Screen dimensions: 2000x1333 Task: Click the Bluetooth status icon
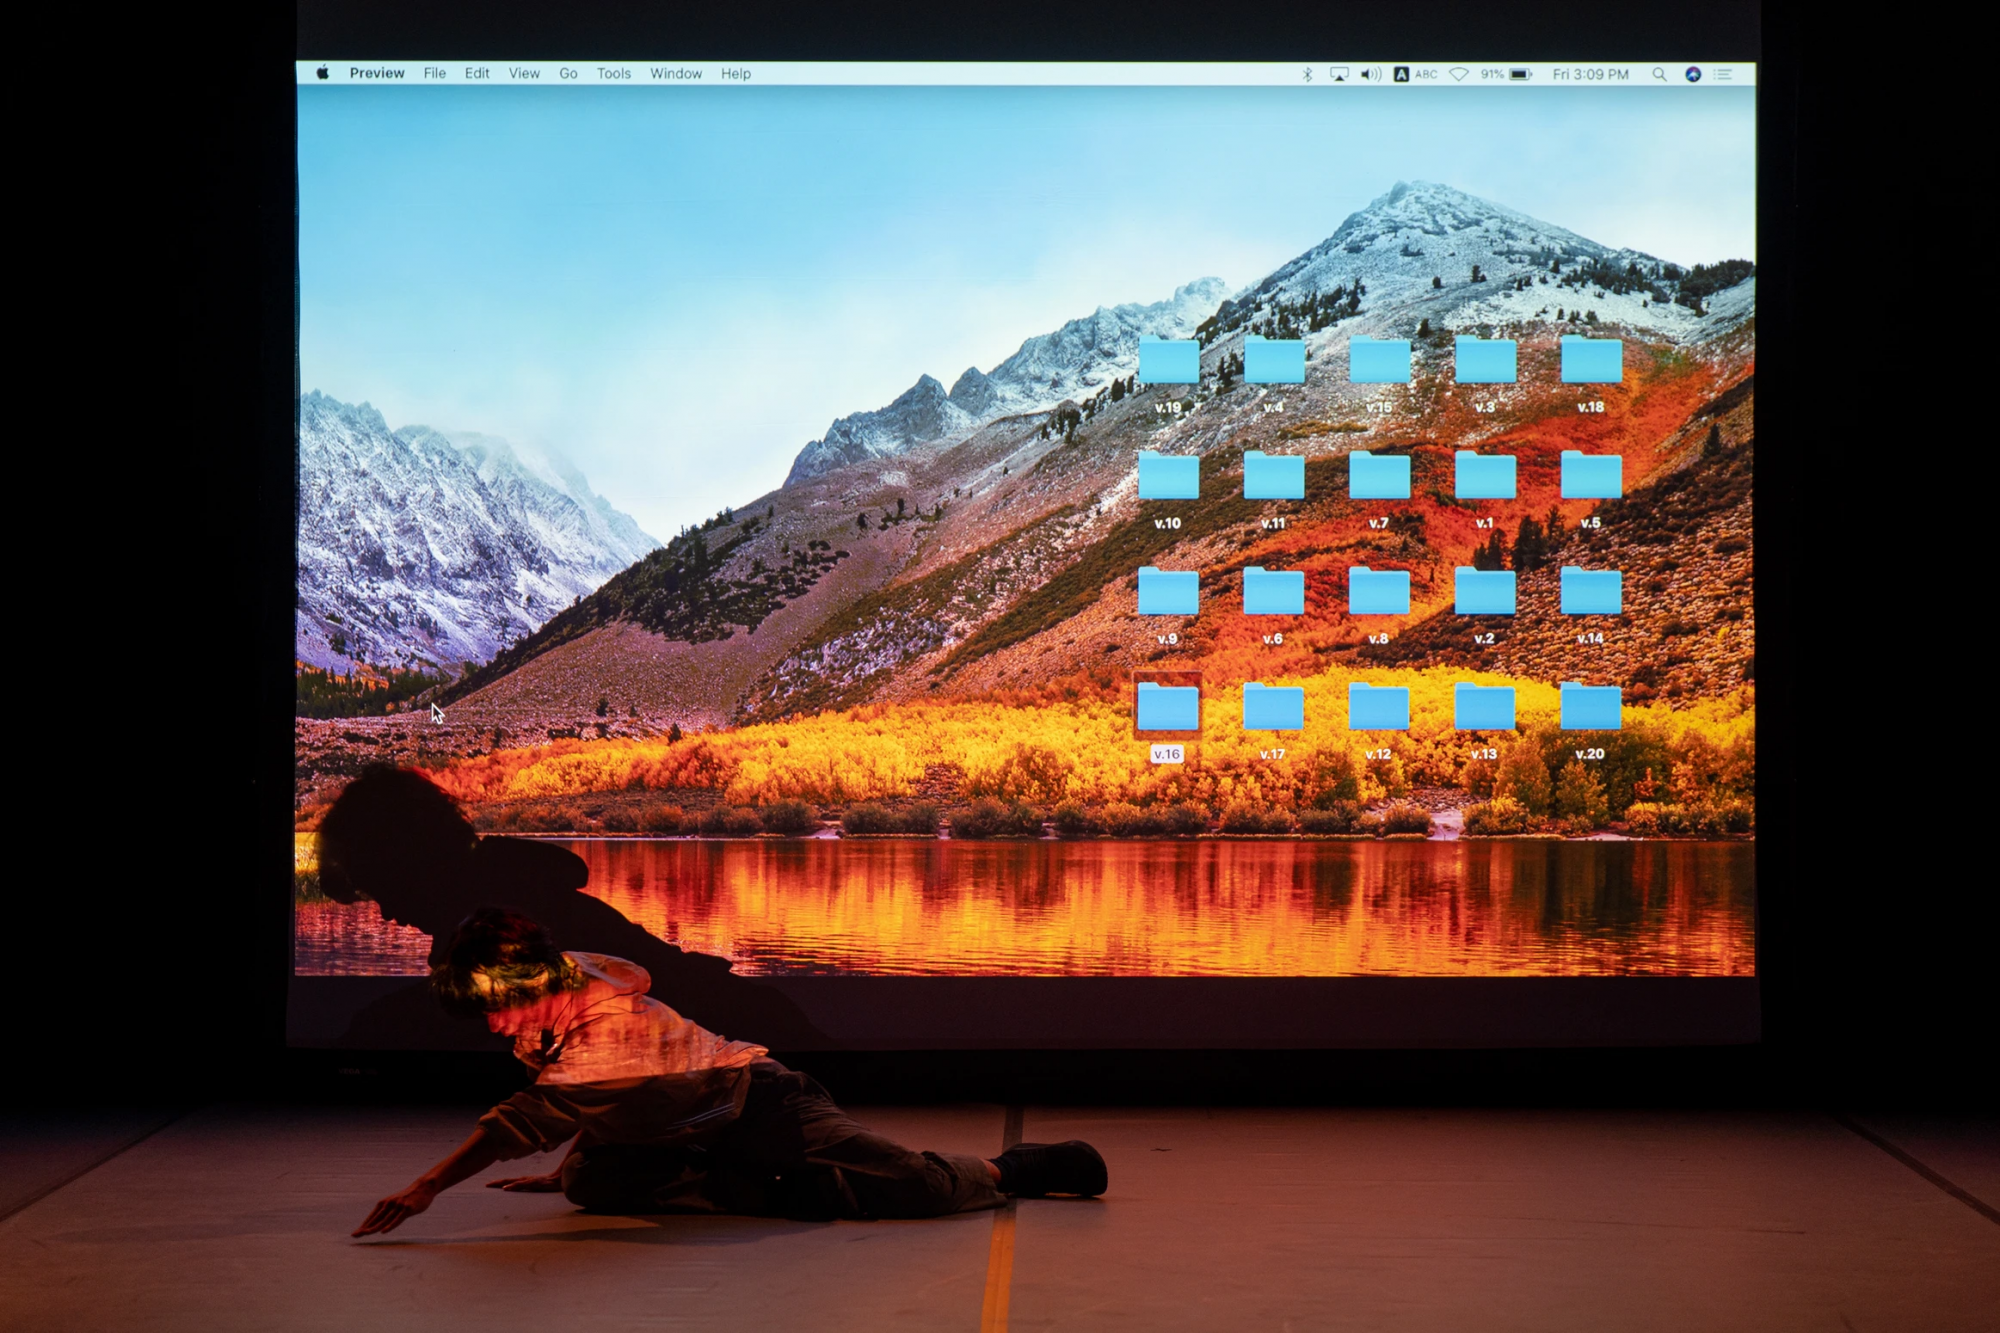[1307, 74]
